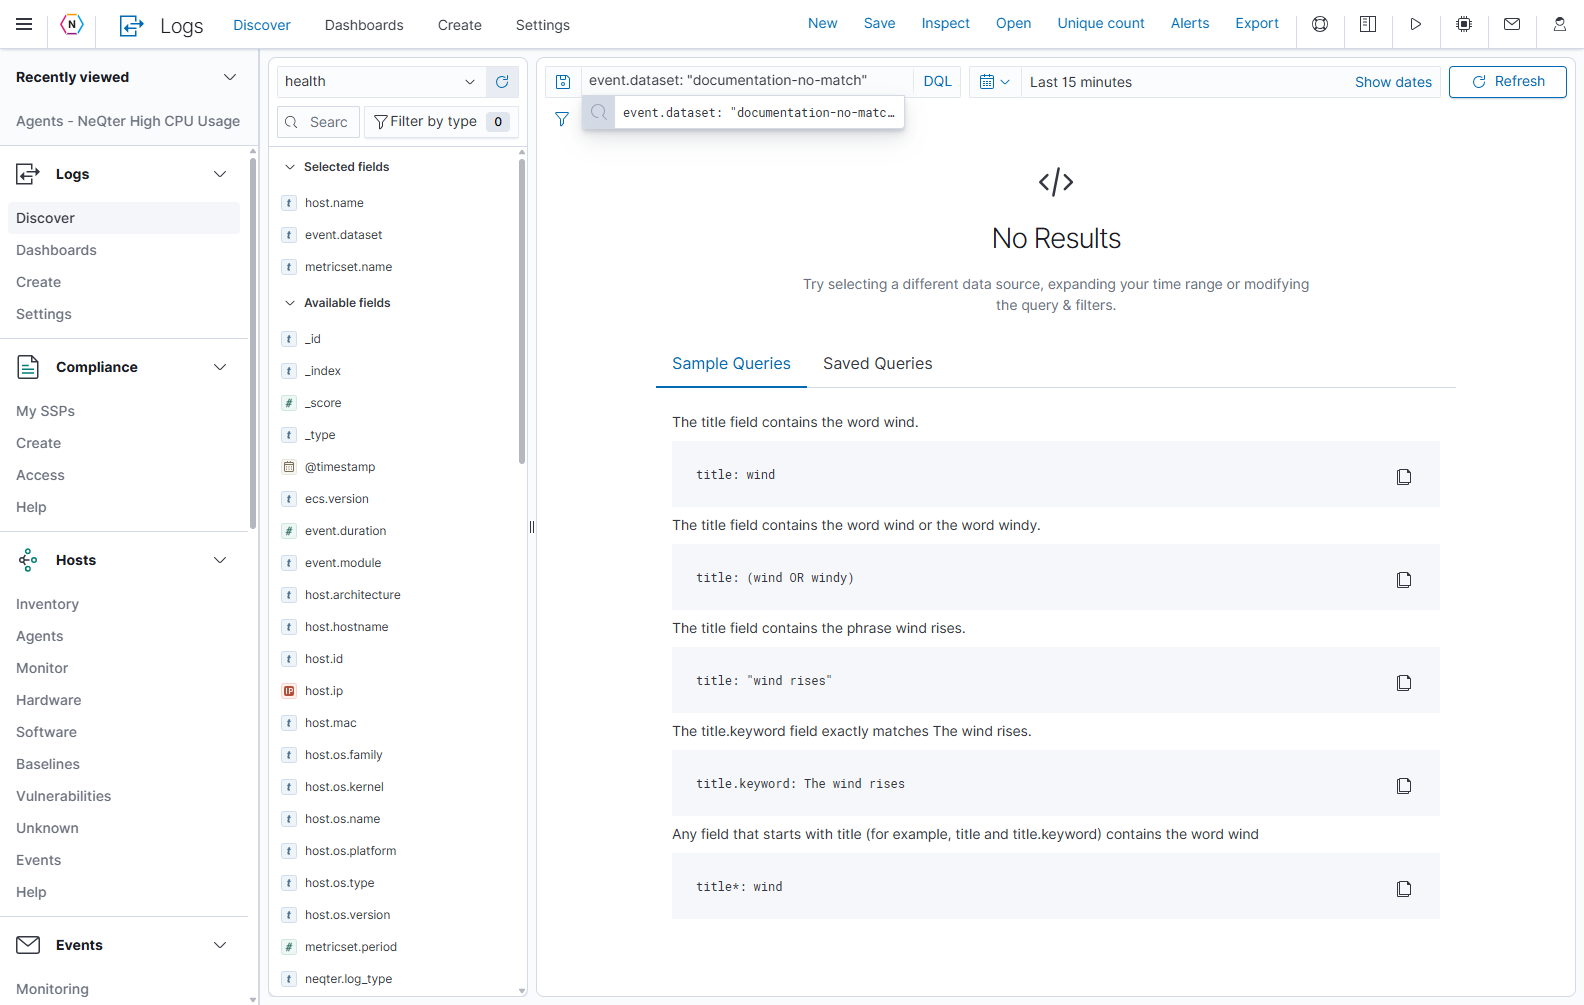Focus the field name search box
The image size is (1584, 1005).
(318, 122)
